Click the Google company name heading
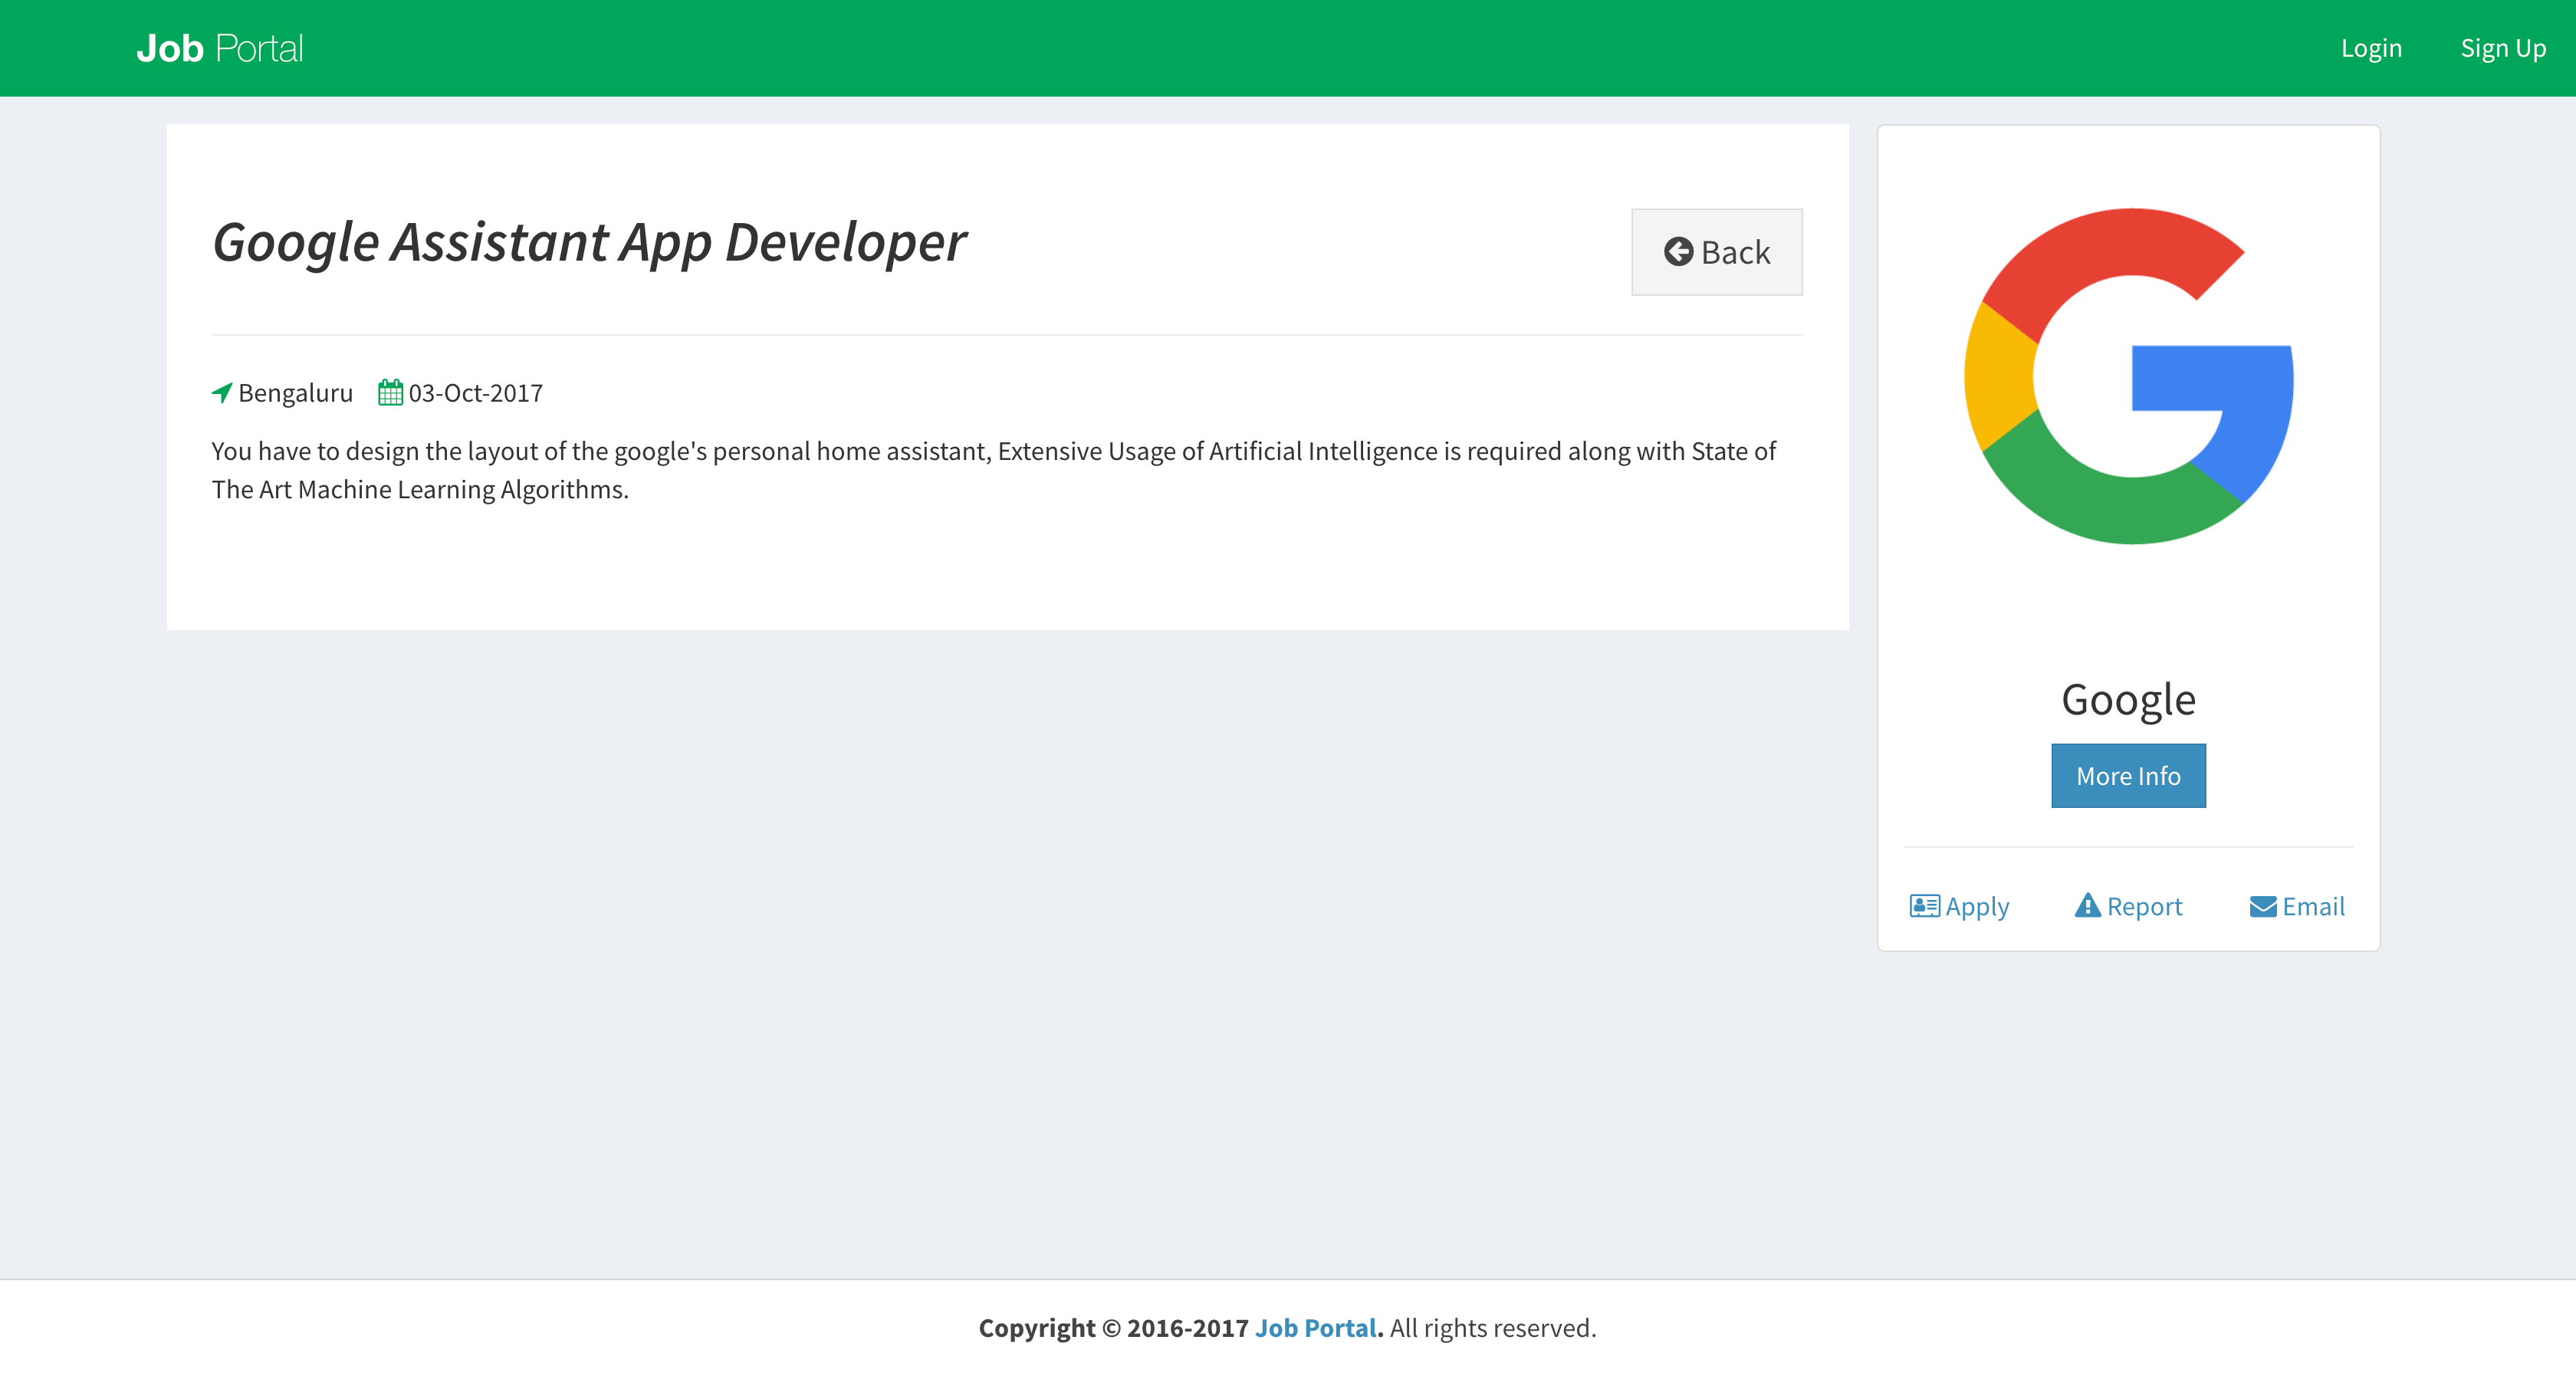 pos(2128,699)
